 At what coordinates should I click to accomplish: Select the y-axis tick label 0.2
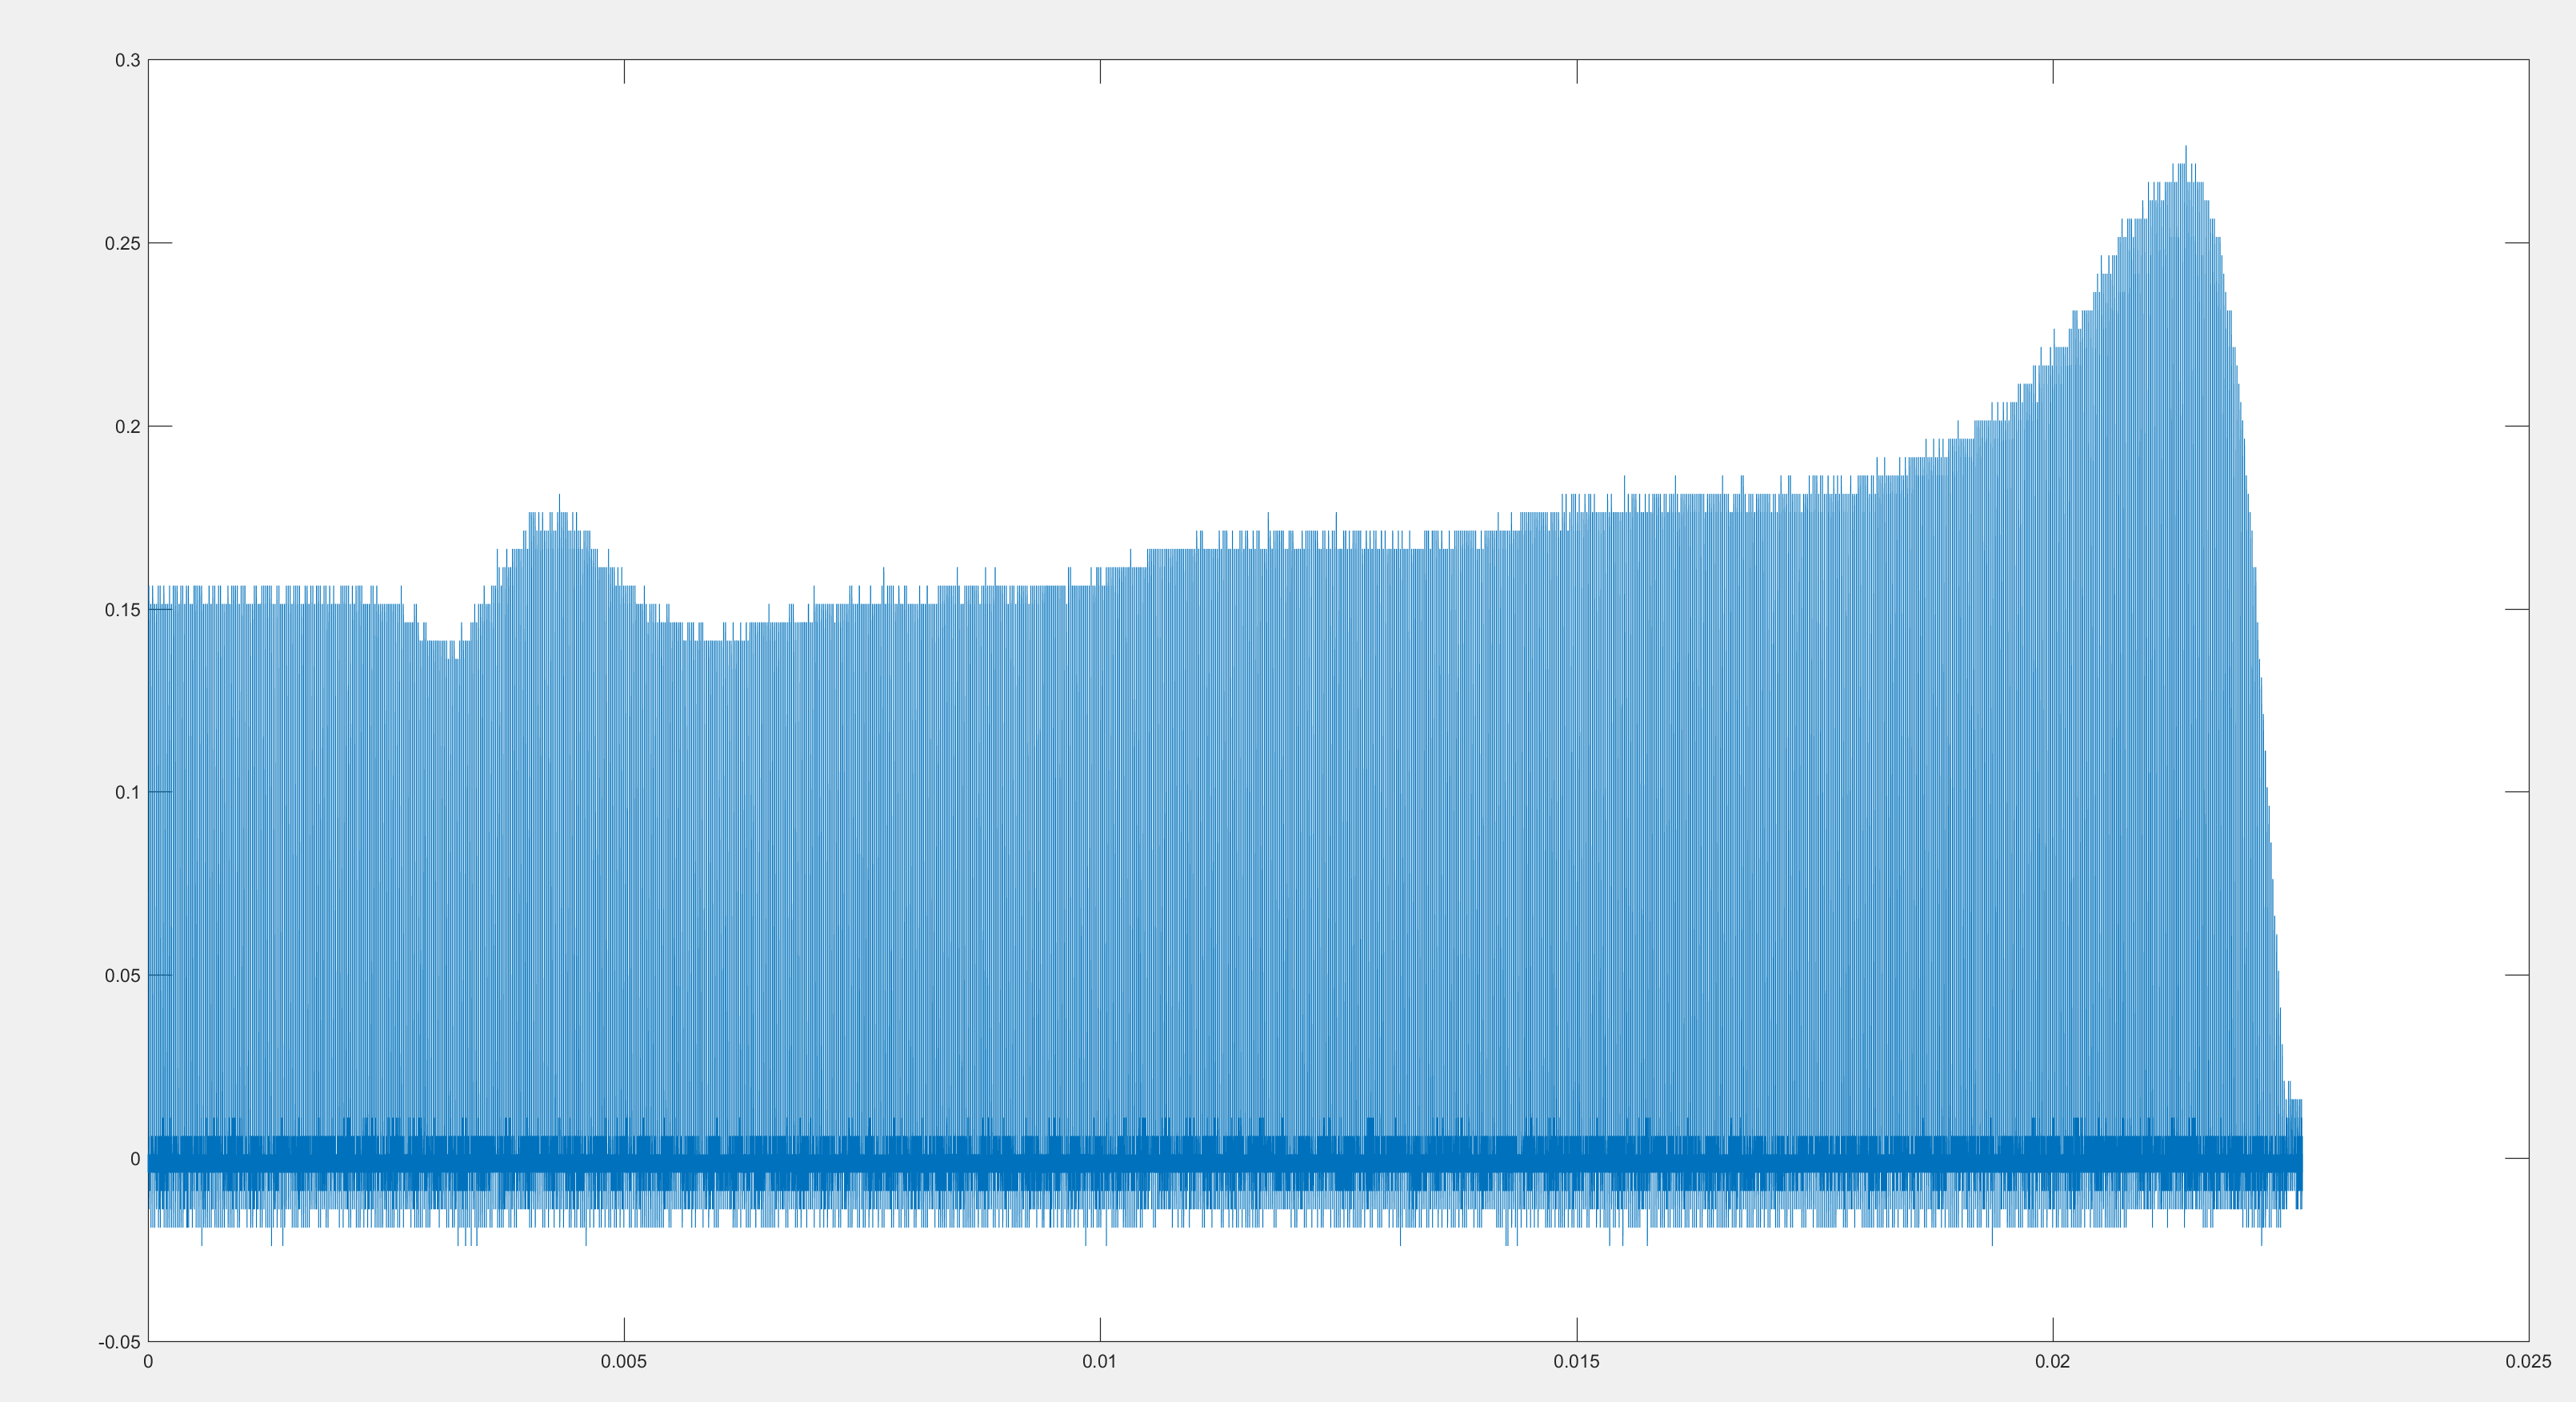pyautogui.click(x=127, y=427)
